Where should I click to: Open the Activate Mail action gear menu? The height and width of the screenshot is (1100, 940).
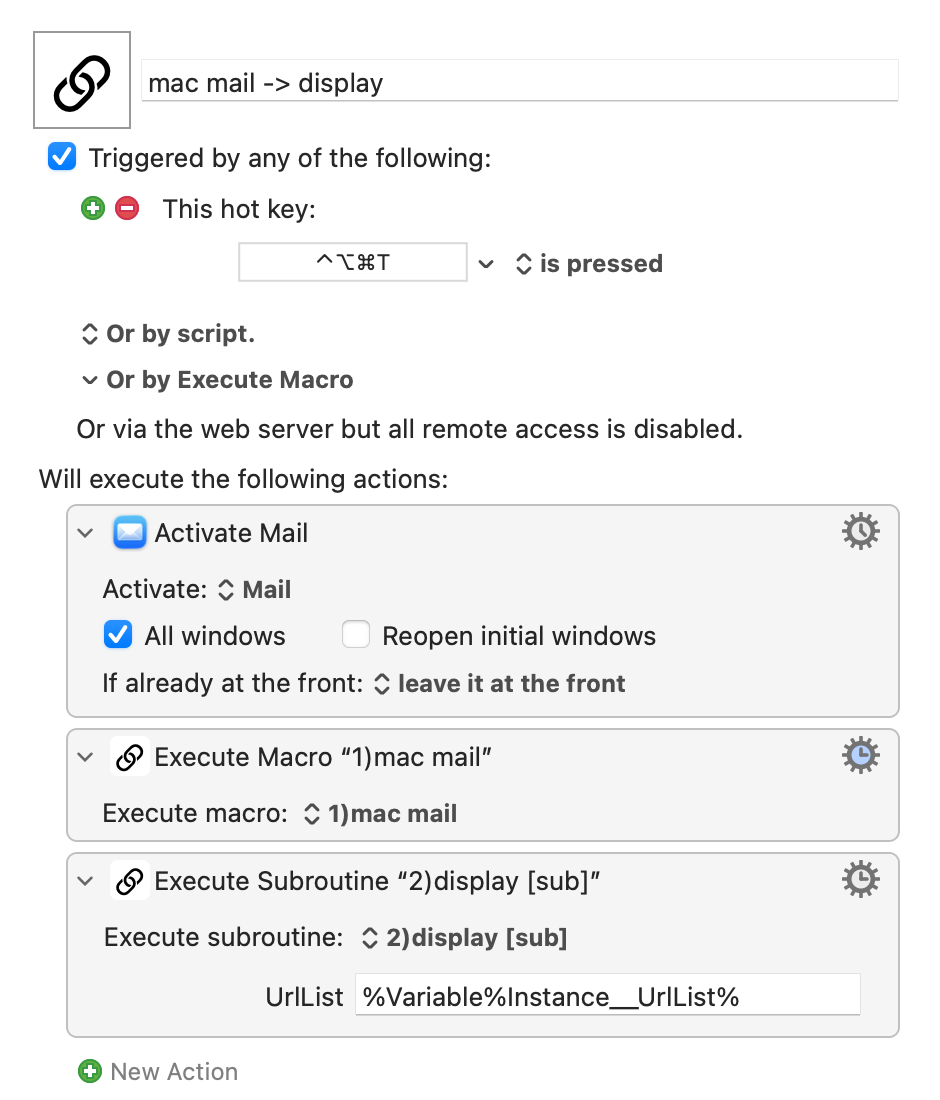coord(860,531)
